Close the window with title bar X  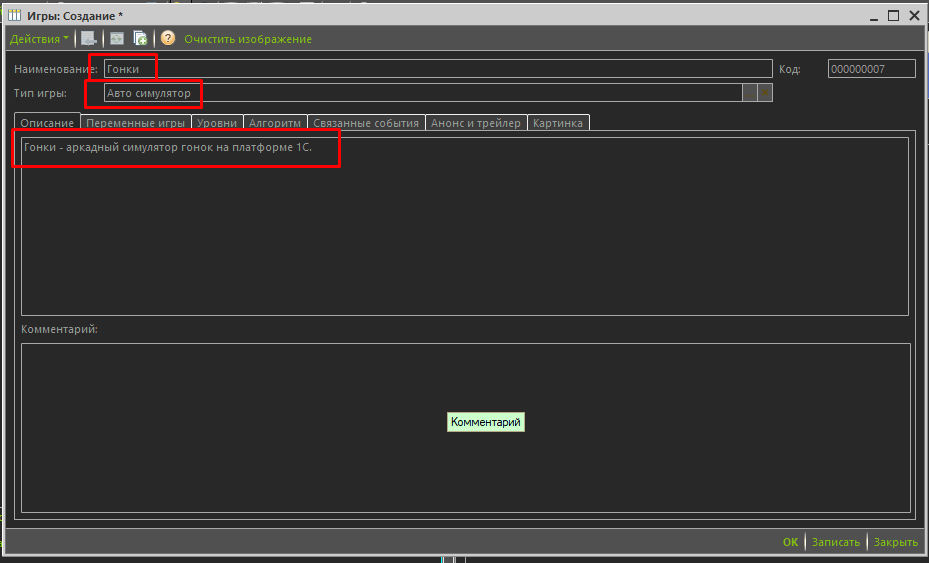coord(914,15)
